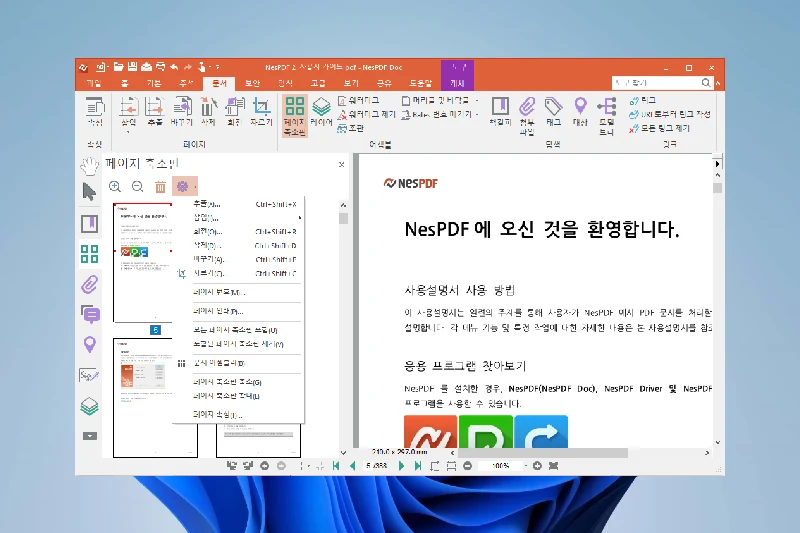Click the Delete pages ribbon icon

208,111
